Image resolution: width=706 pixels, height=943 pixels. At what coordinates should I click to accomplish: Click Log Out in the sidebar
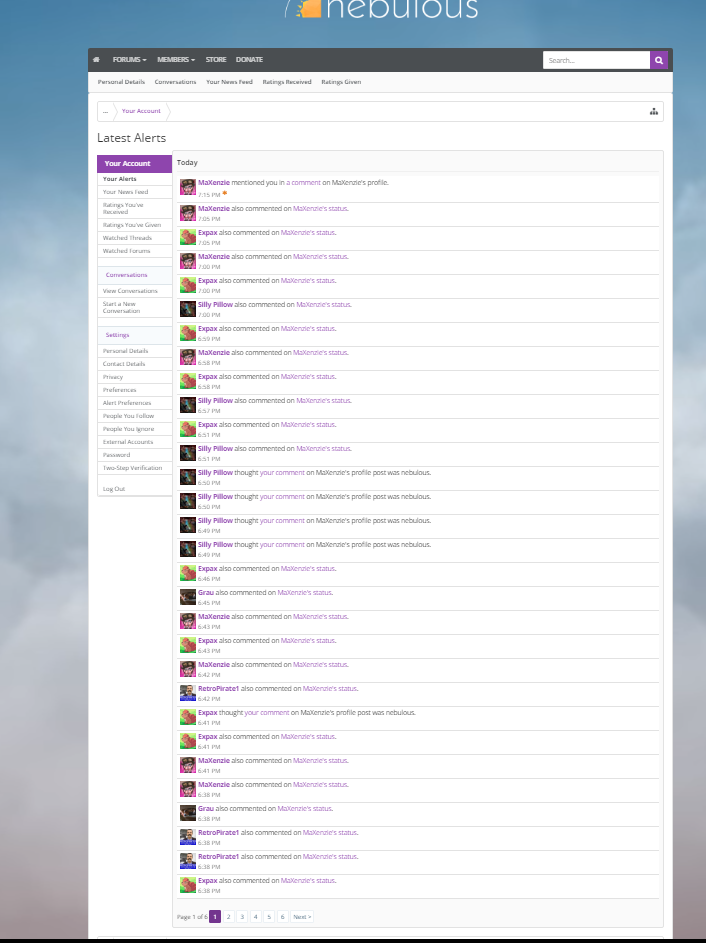114,489
